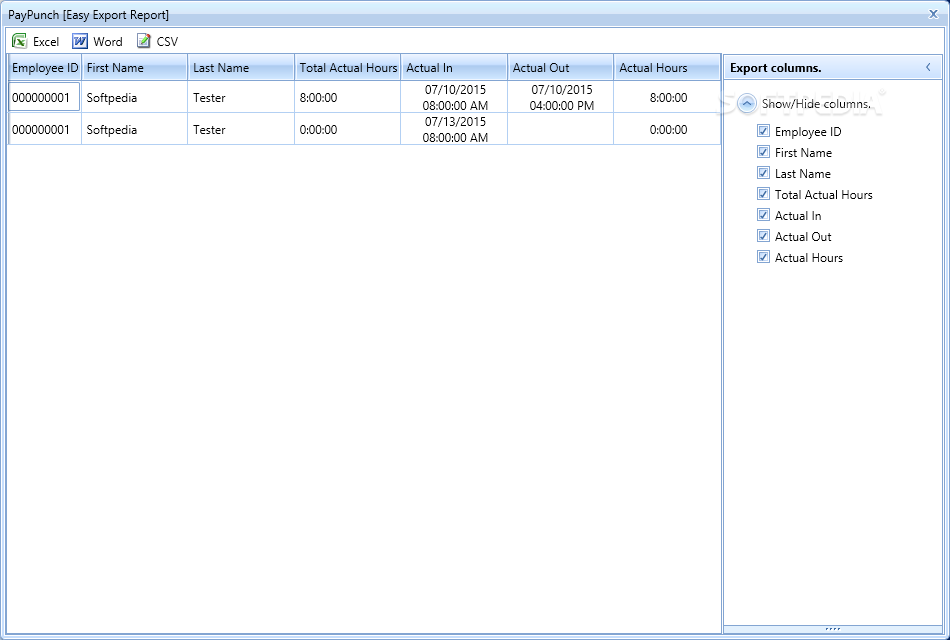The image size is (950, 640).
Task: Select the 07/10/2015 08:00:00 AM cell
Action: pos(454,97)
